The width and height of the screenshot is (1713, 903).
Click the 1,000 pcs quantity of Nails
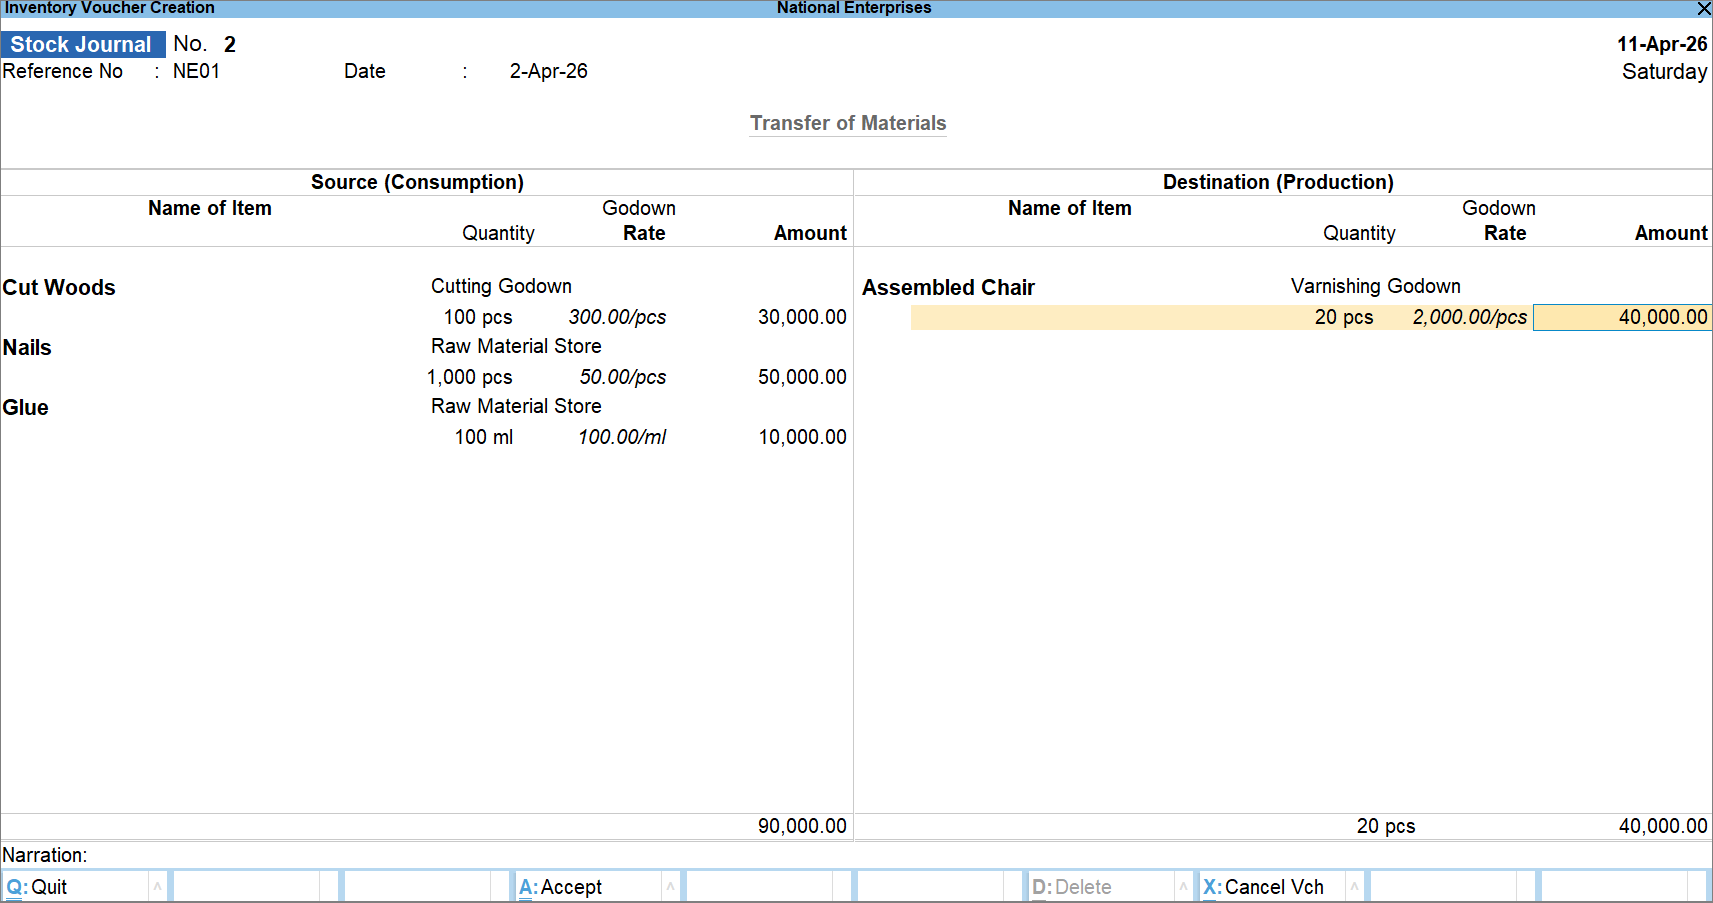469,377
